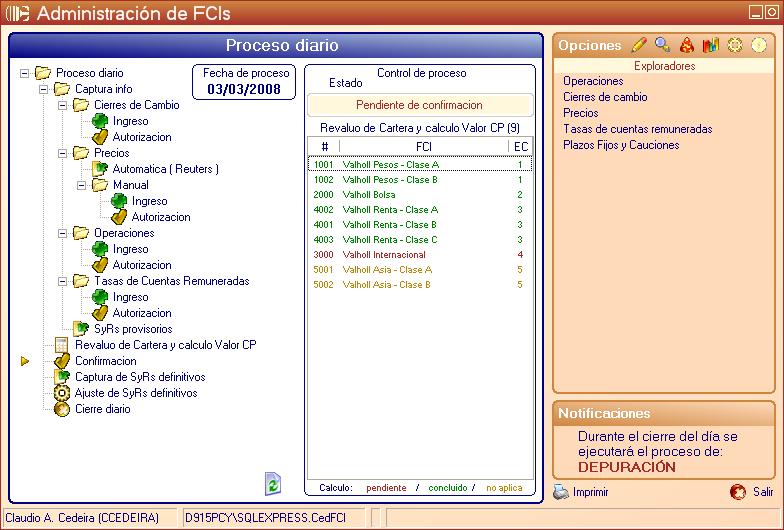Click the Autorizacion checkmark icon under Cierres de Cambio
784x530 pixels.
[x=100, y=137]
